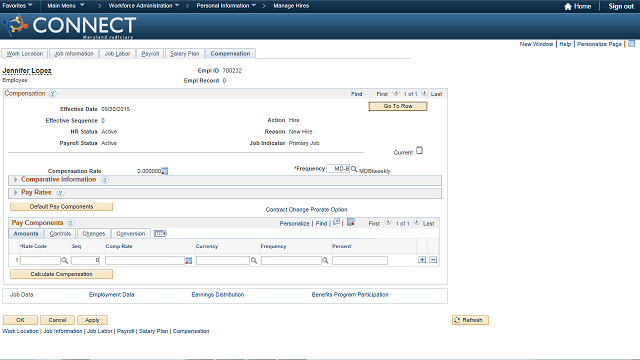This screenshot has width=640, height=360.
Task: Expand Personal Information breadcrumb menu
Action: click(x=226, y=6)
